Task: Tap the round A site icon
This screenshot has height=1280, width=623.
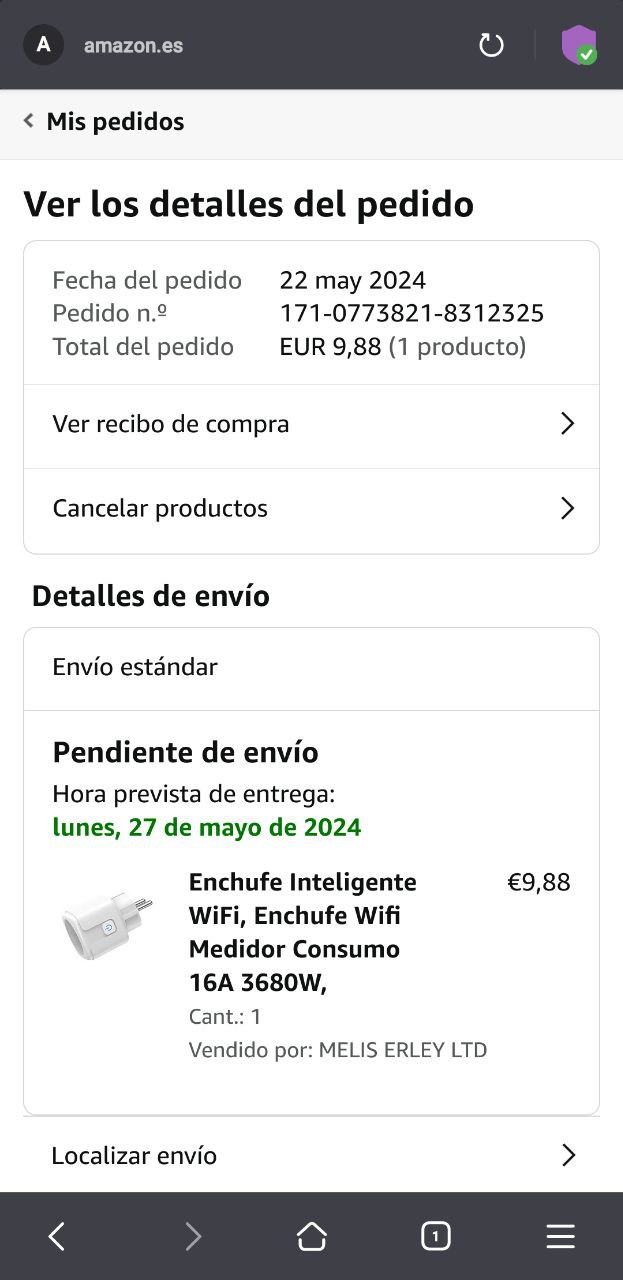Action: click(43, 45)
